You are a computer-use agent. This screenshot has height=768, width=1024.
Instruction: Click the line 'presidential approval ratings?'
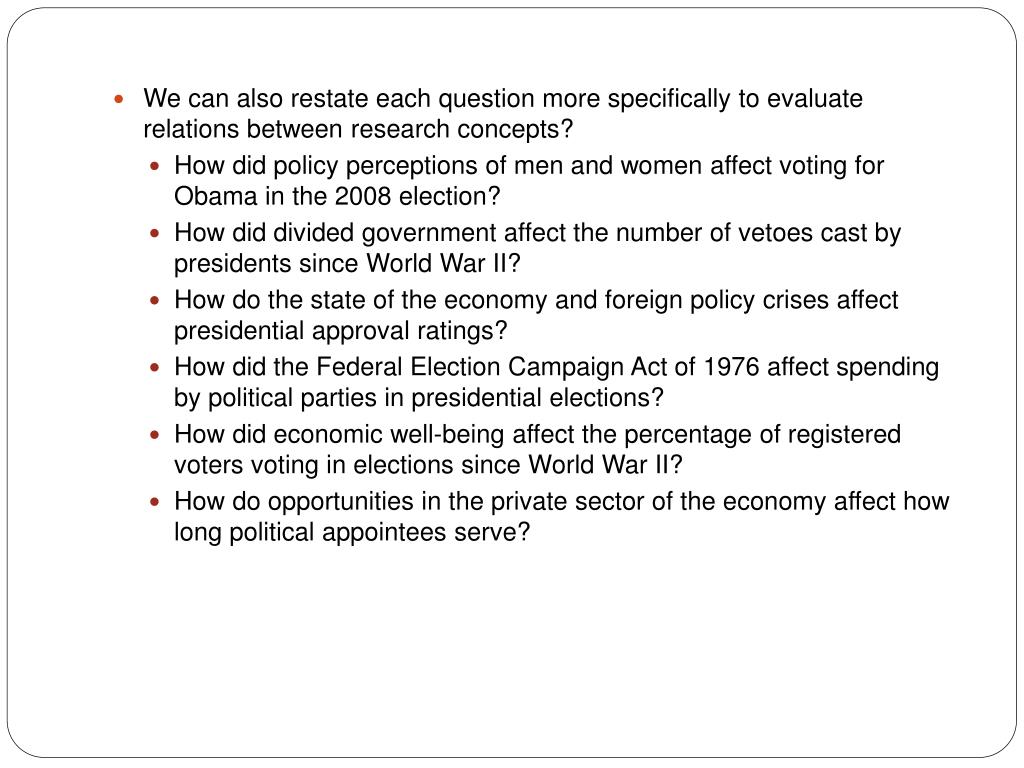click(340, 330)
